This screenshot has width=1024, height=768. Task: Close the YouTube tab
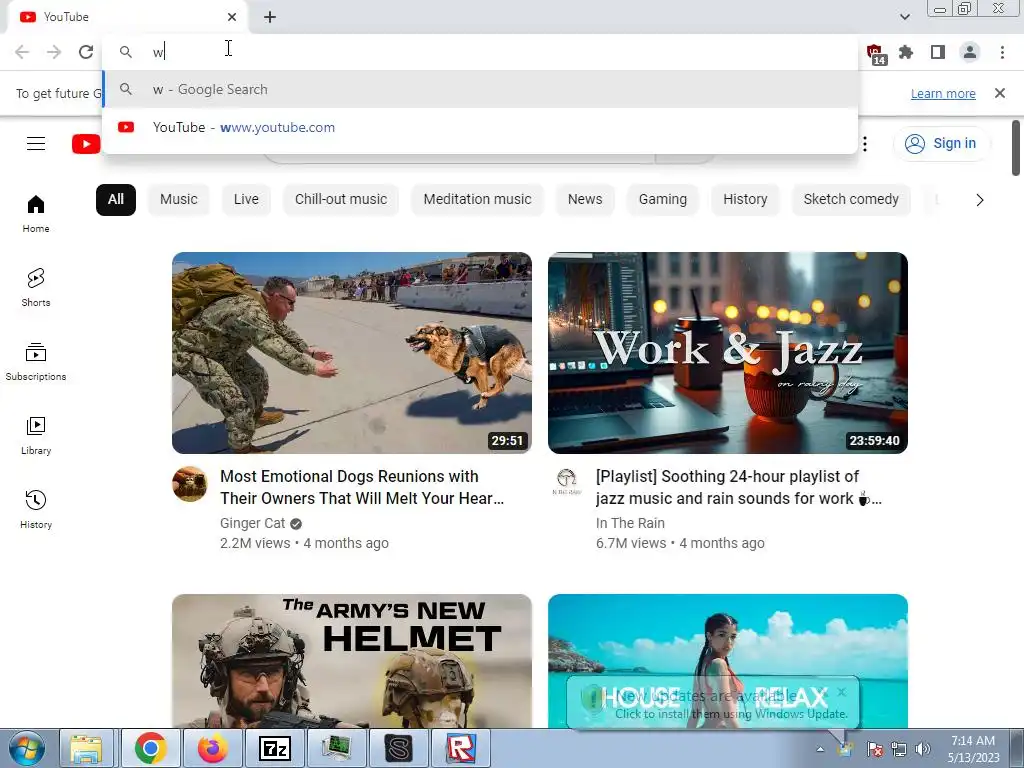tap(232, 17)
